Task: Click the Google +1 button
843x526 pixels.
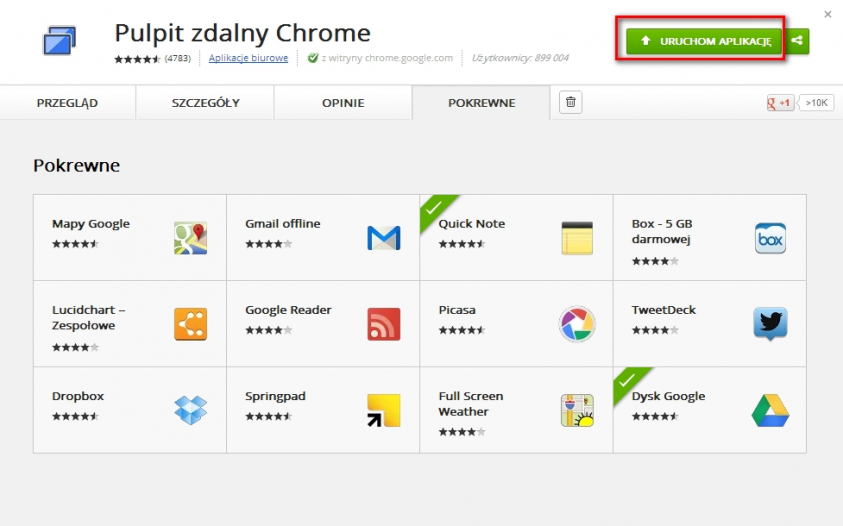Action: click(780, 102)
